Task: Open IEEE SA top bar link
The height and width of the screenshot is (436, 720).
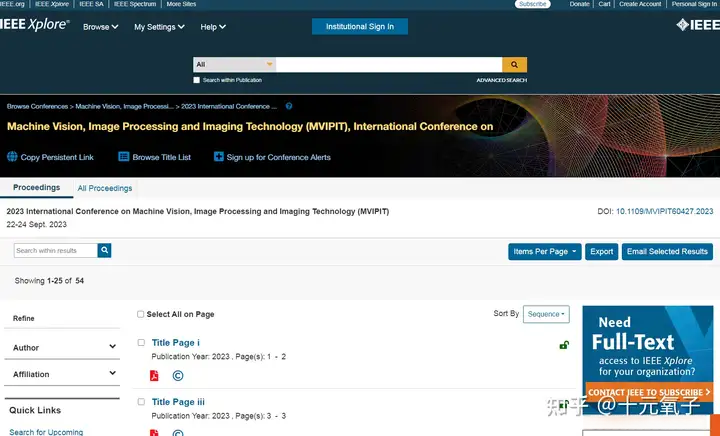Action: pos(91,4)
